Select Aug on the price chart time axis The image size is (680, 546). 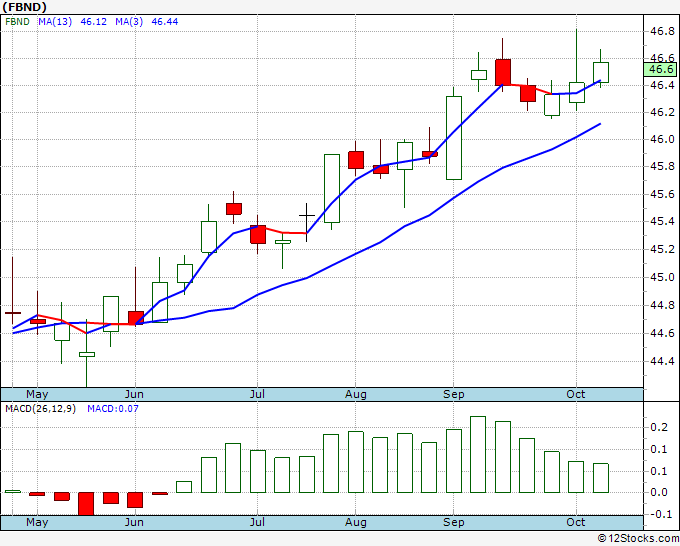pos(356,394)
